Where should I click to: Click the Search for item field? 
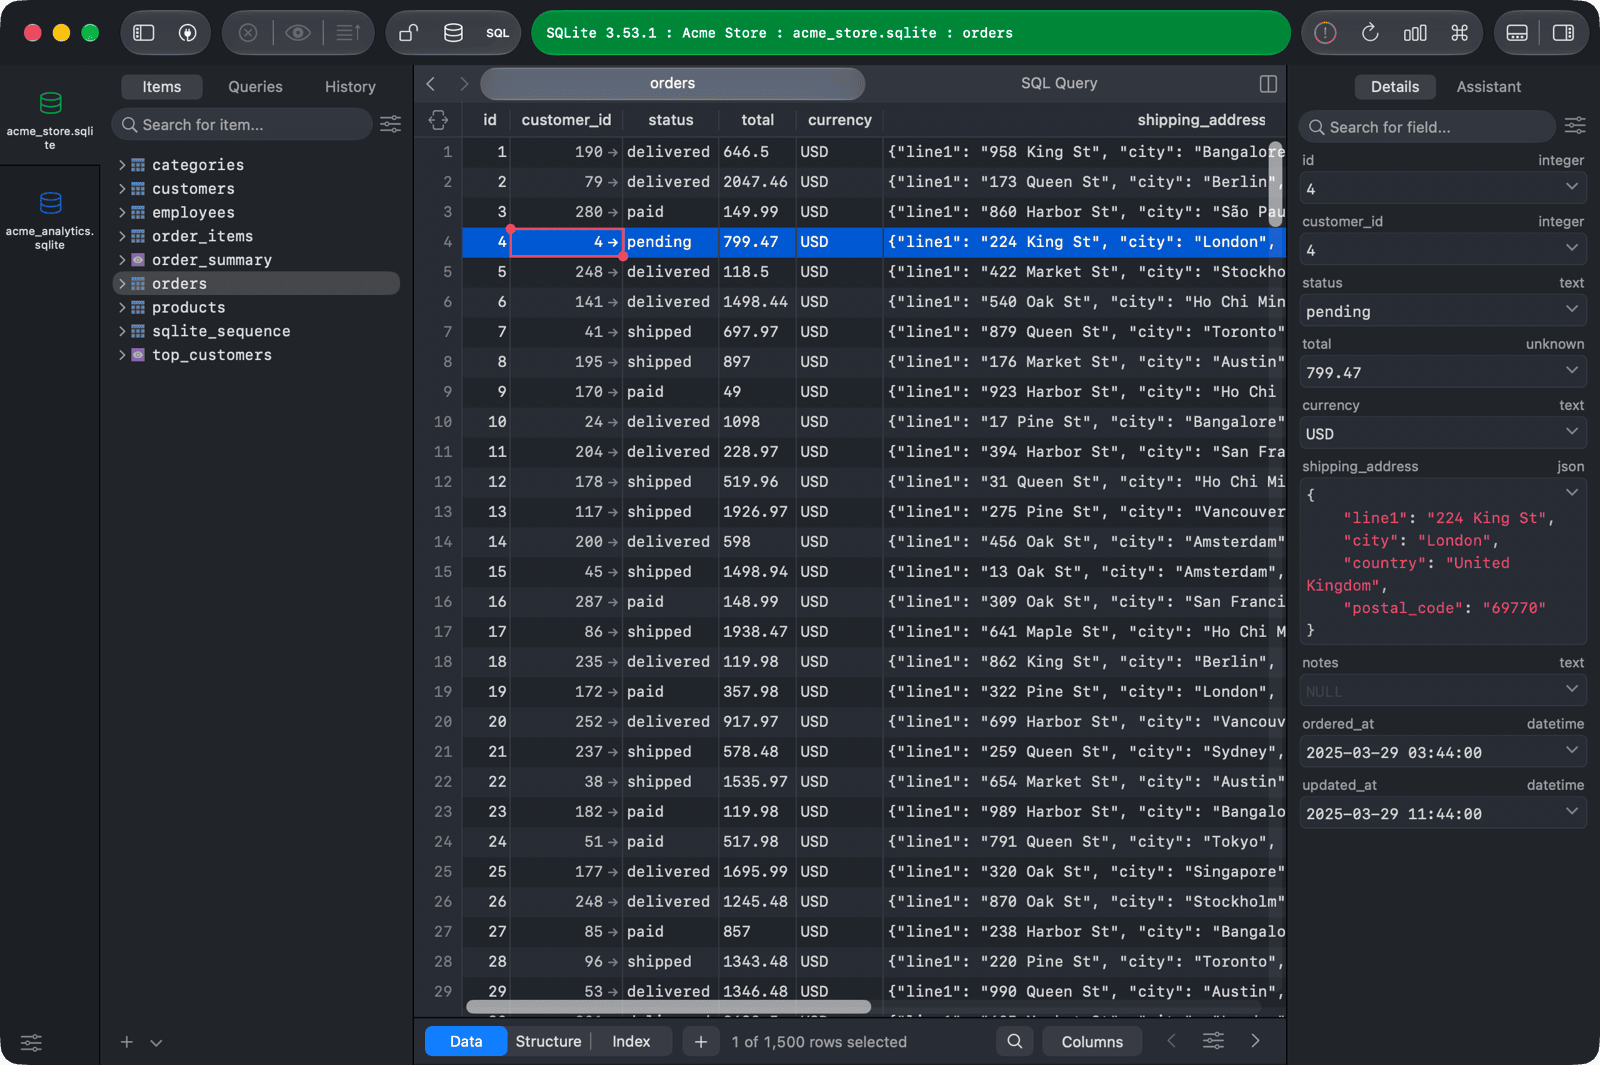[242, 124]
